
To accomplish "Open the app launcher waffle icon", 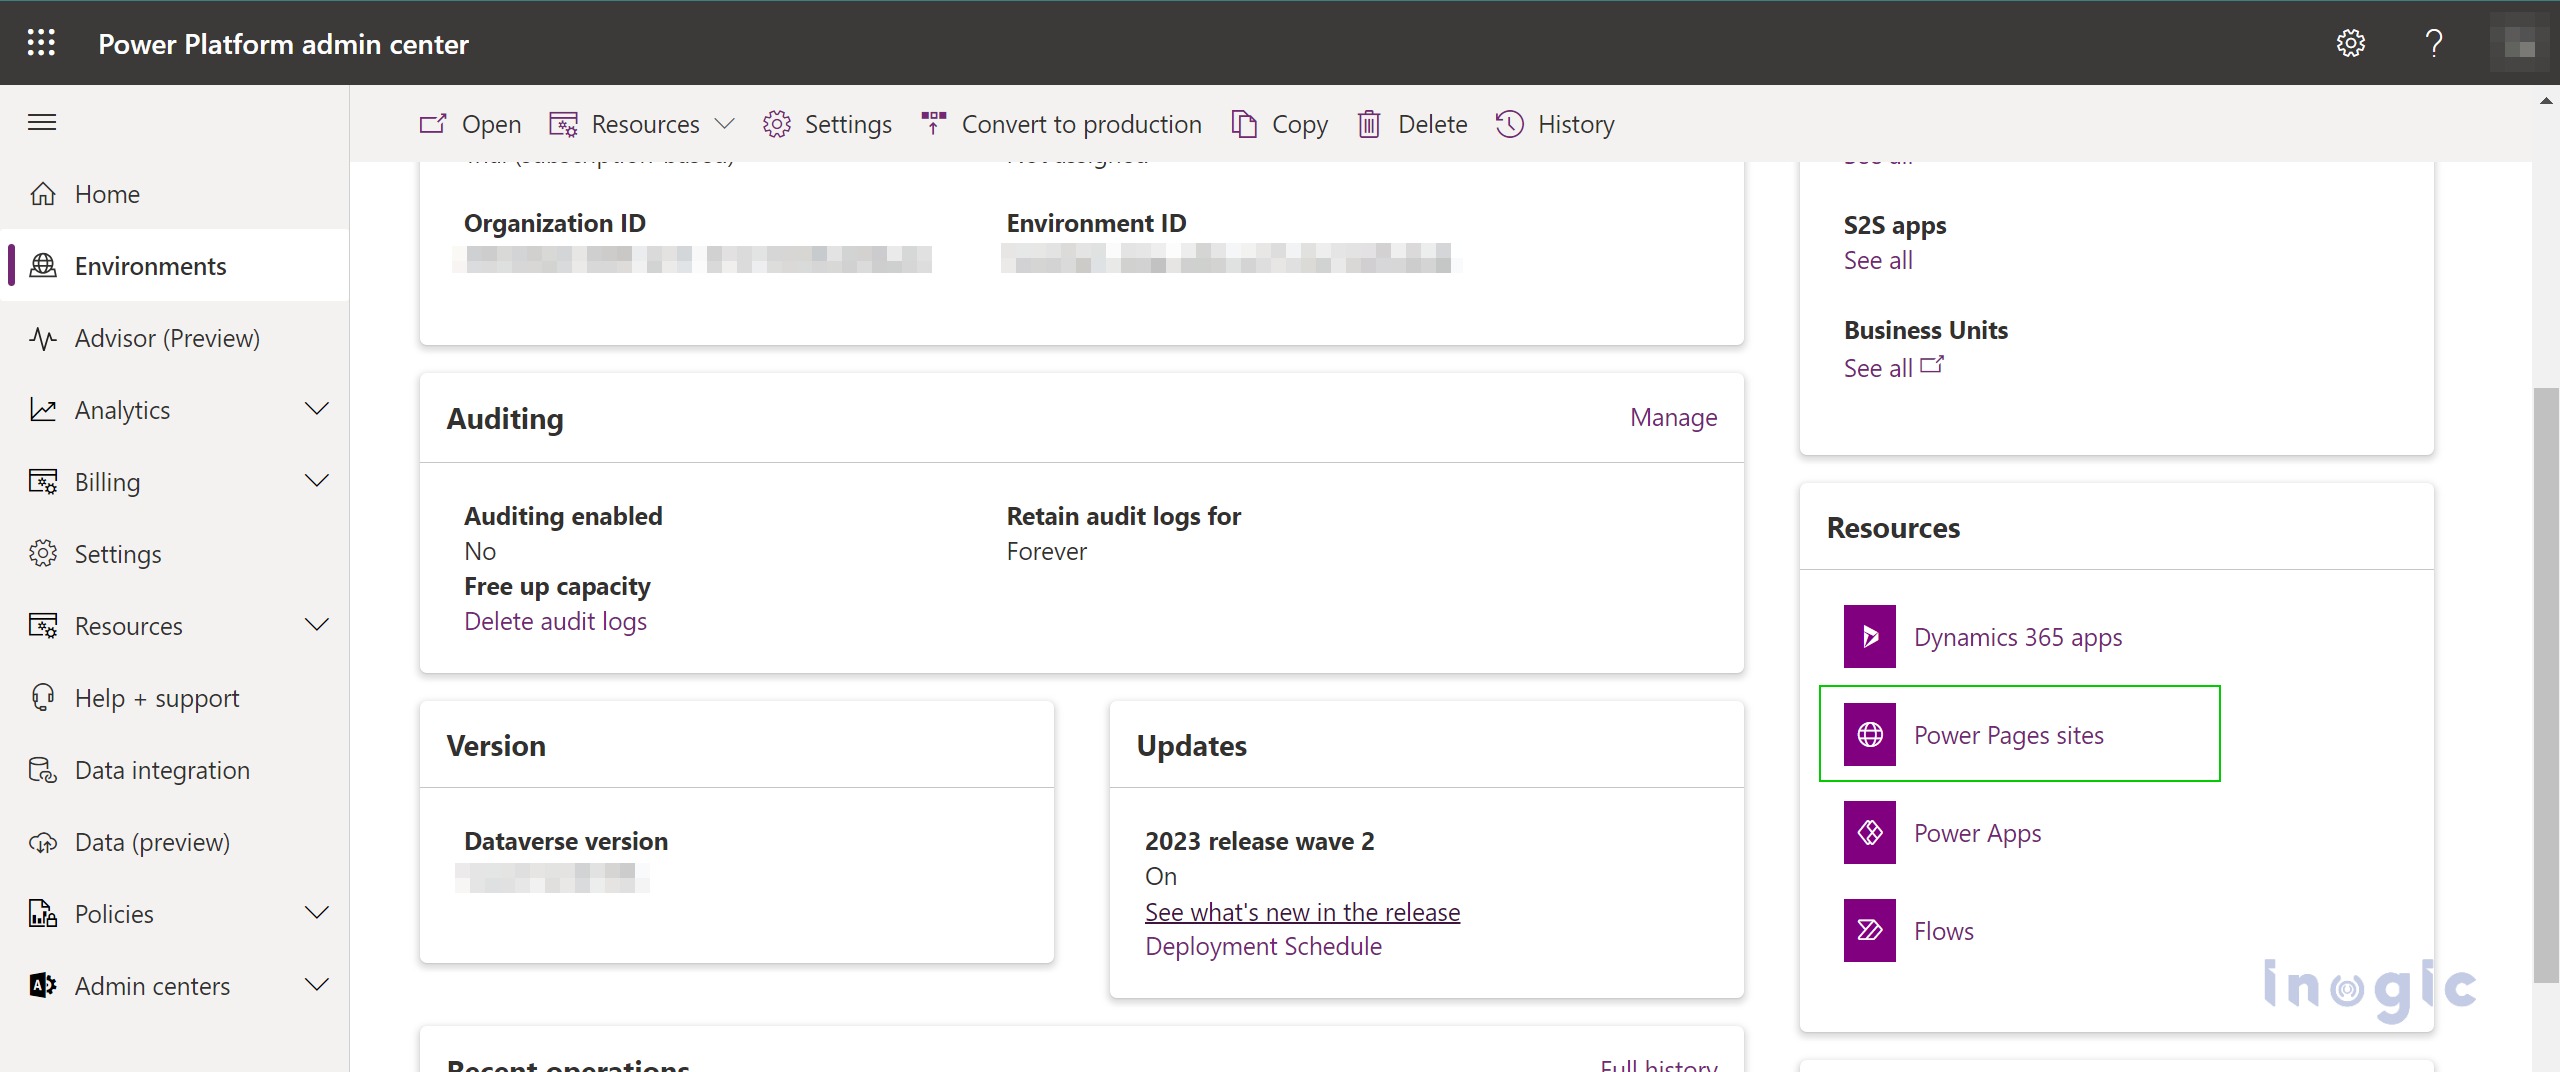I will click(41, 42).
